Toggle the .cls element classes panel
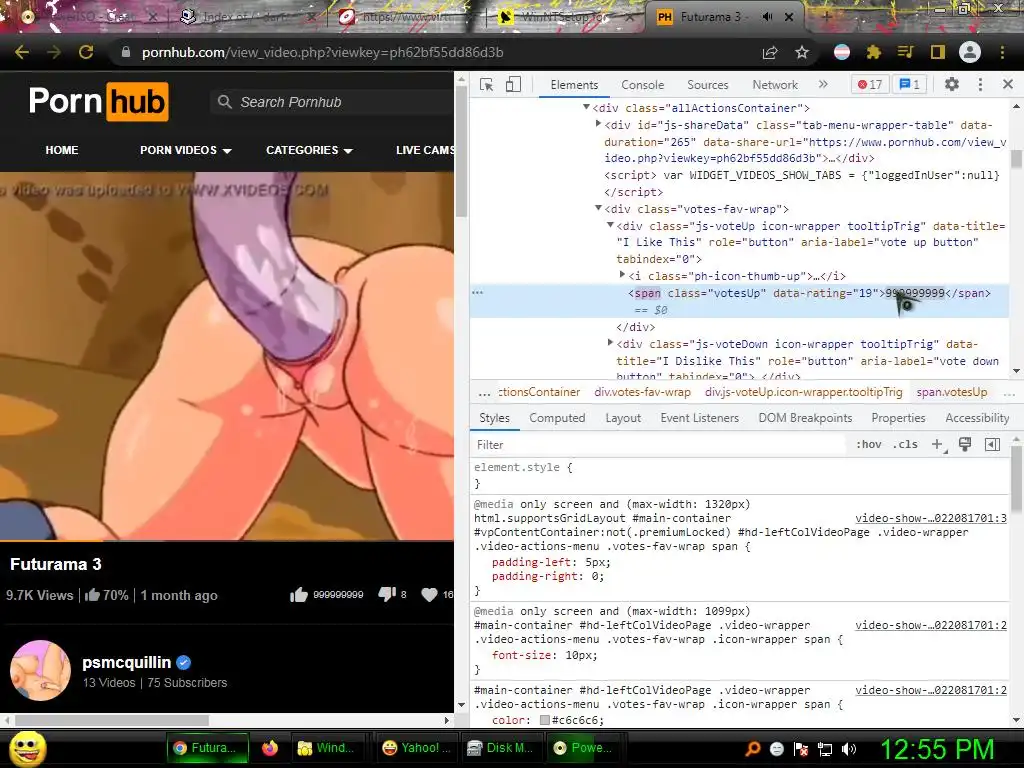The image size is (1024, 768). pos(905,445)
